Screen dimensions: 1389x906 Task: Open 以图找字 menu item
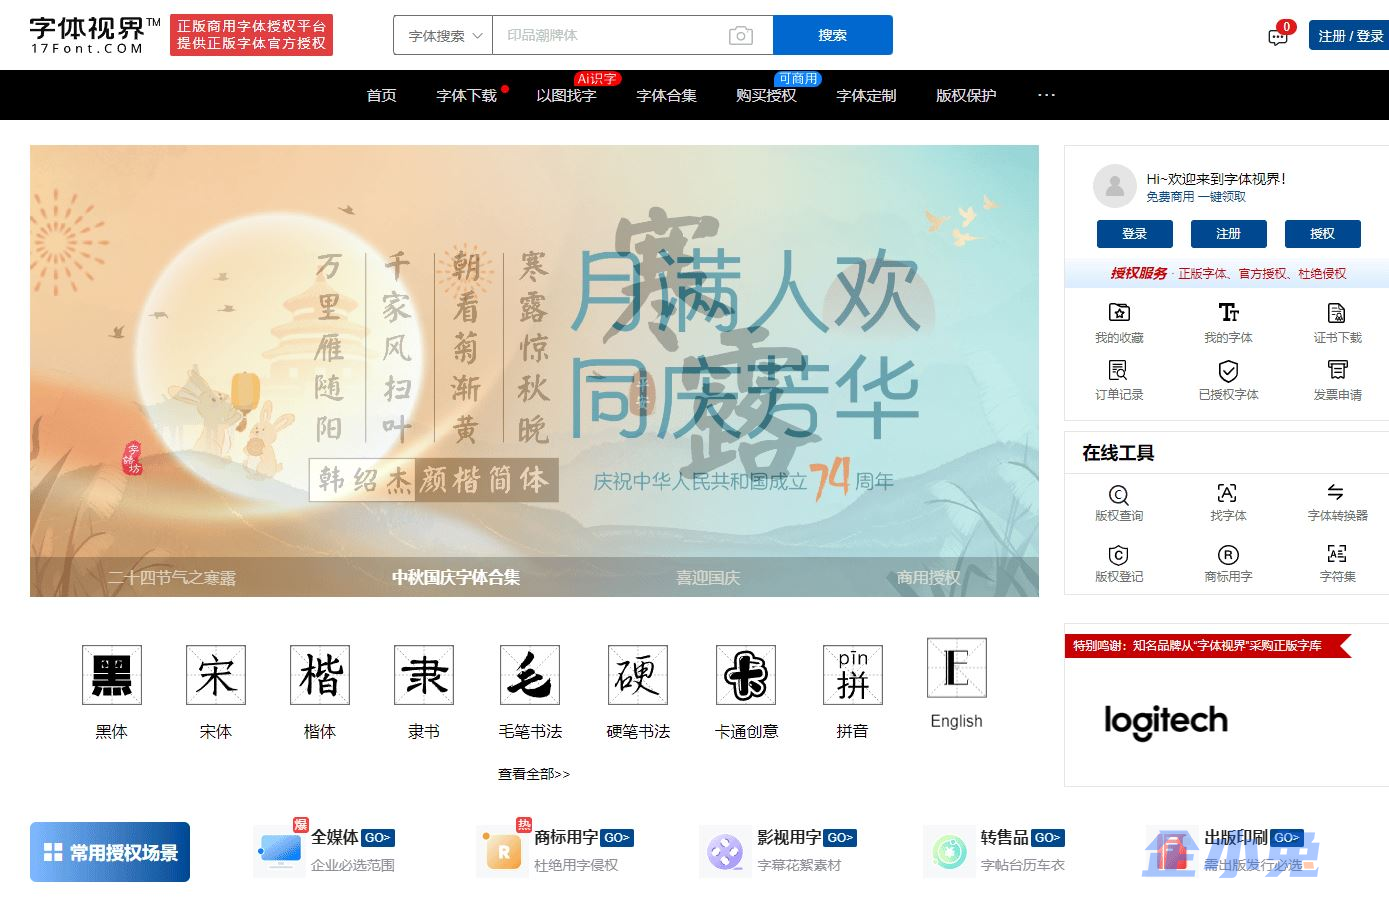point(566,96)
